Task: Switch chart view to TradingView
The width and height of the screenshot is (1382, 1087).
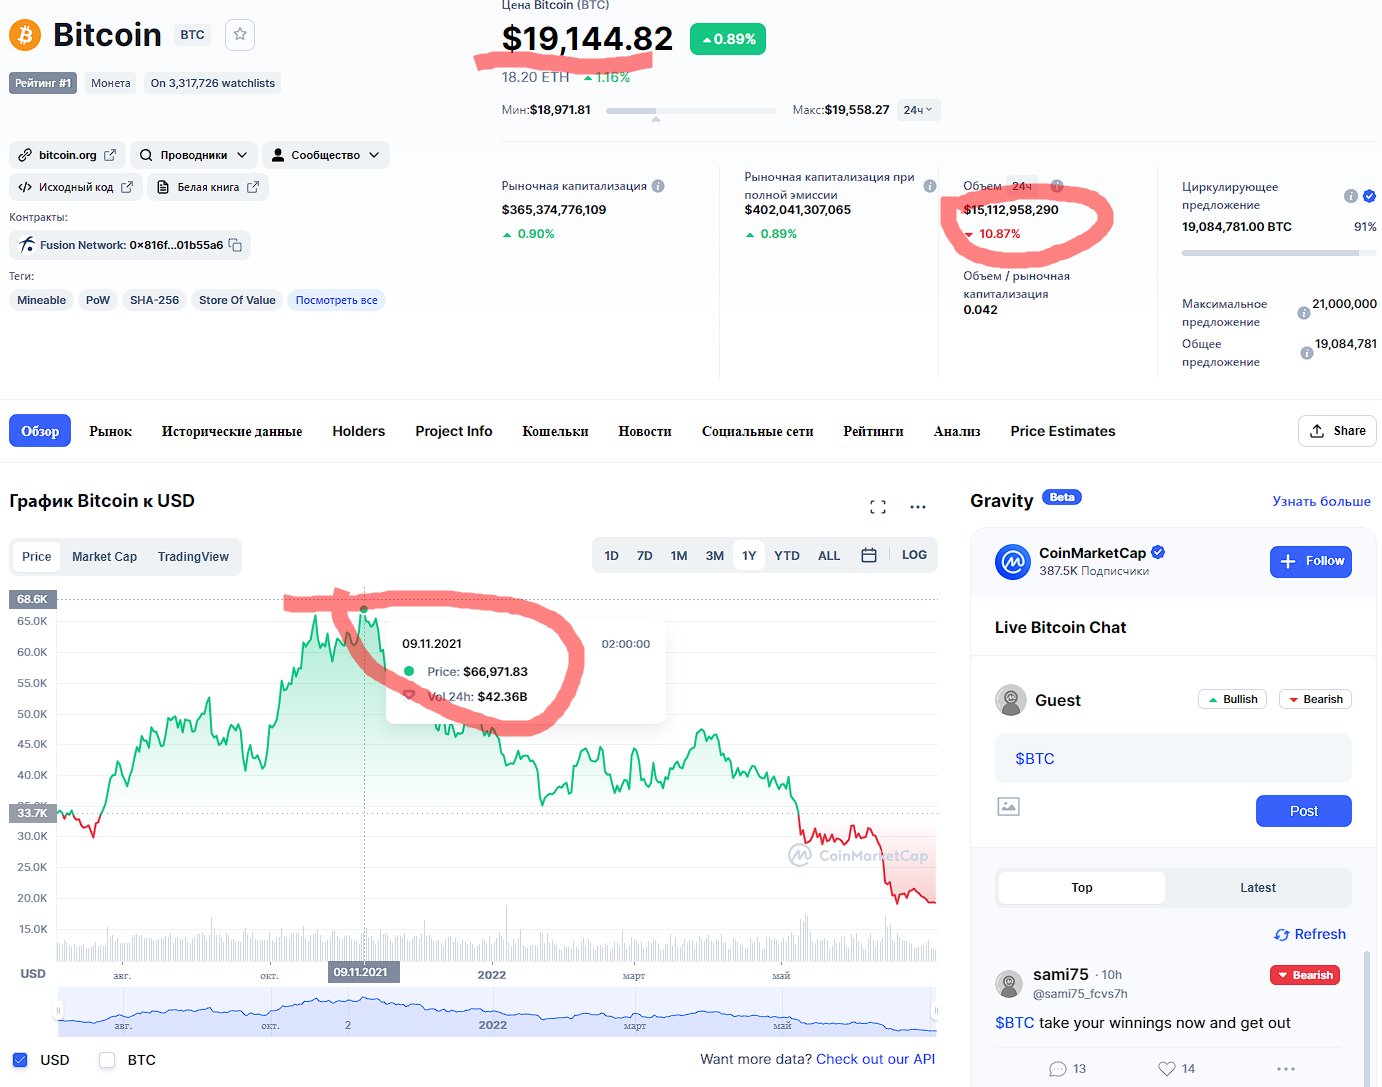Action: (193, 557)
